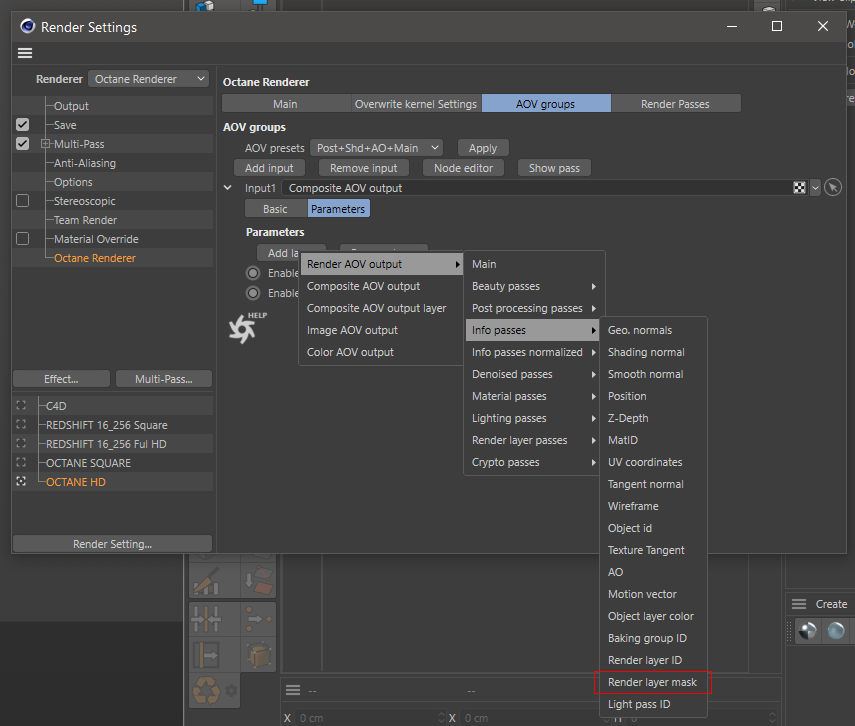Activate the C4D render setting icon

click(x=21, y=405)
